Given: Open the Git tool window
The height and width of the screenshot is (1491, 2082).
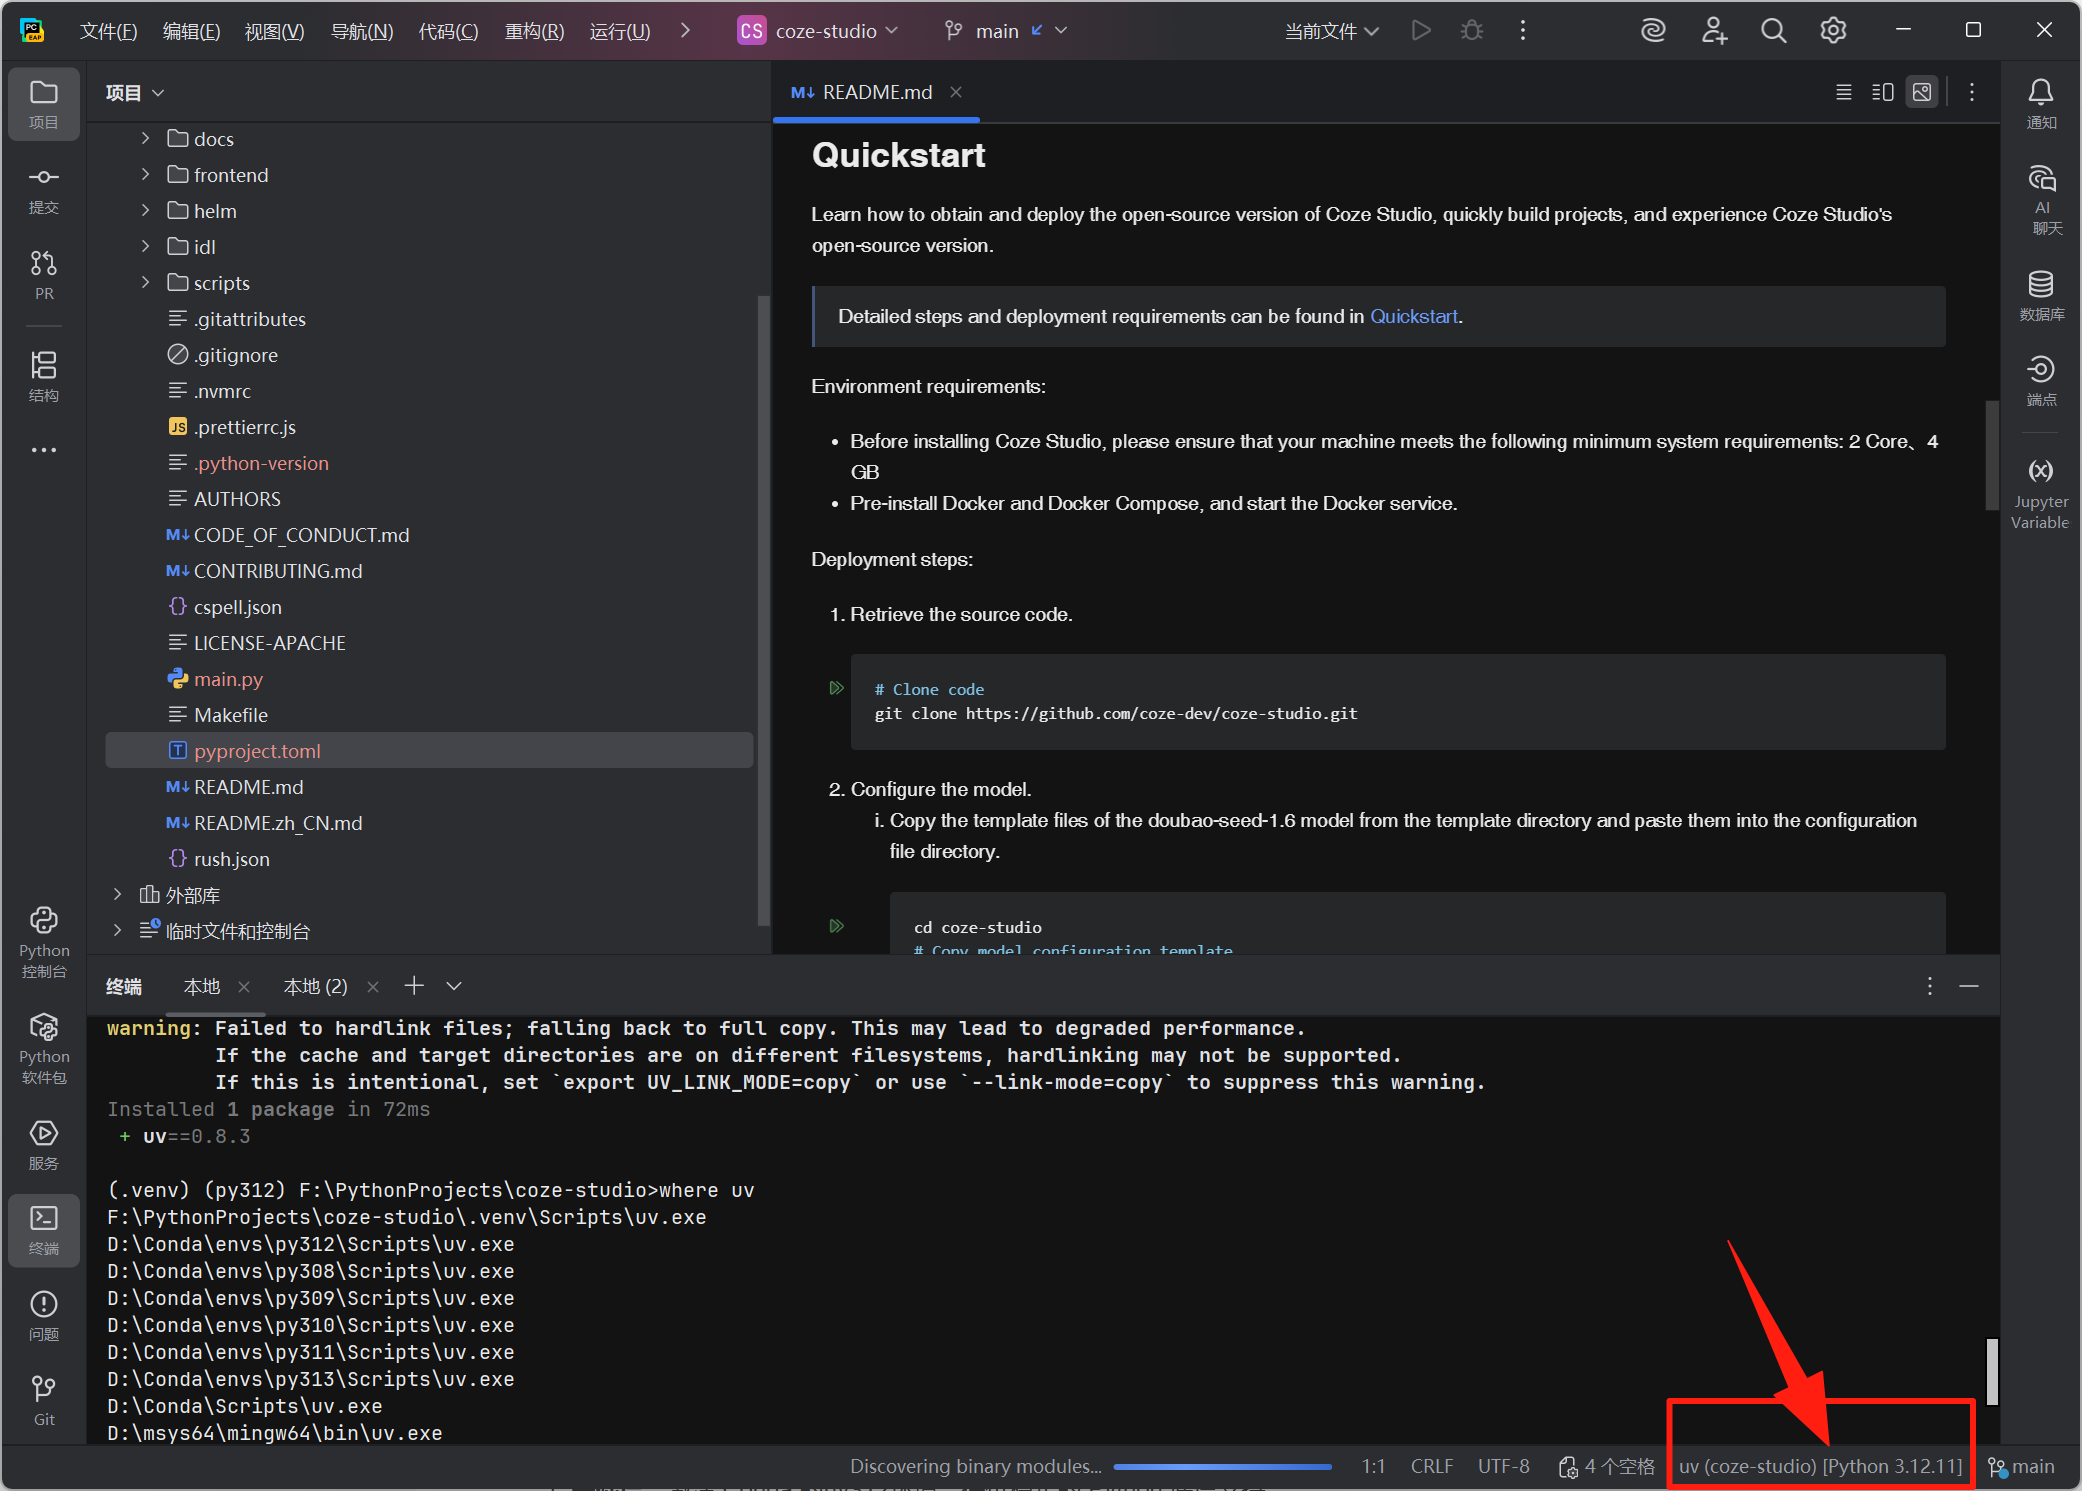Looking at the screenshot, I should [44, 1400].
